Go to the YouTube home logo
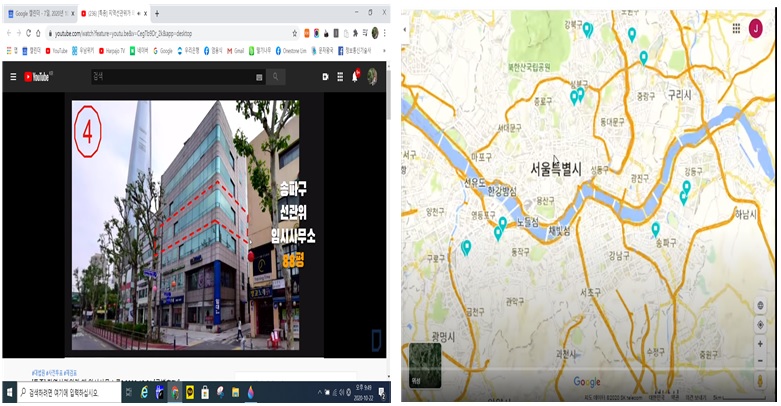 [37, 77]
